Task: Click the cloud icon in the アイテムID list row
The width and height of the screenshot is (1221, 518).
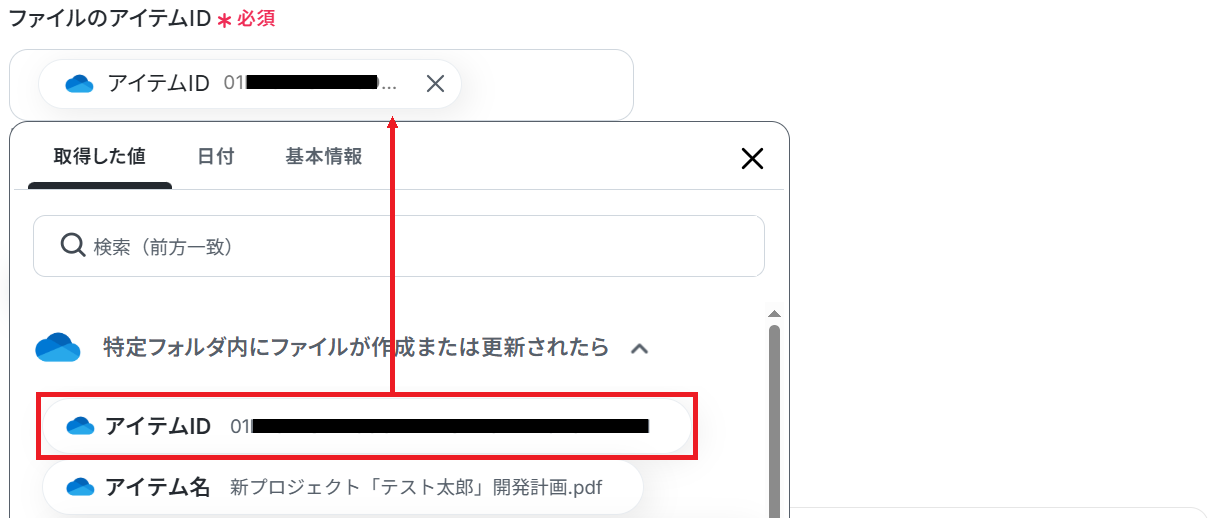Action: pyautogui.click(x=80, y=427)
